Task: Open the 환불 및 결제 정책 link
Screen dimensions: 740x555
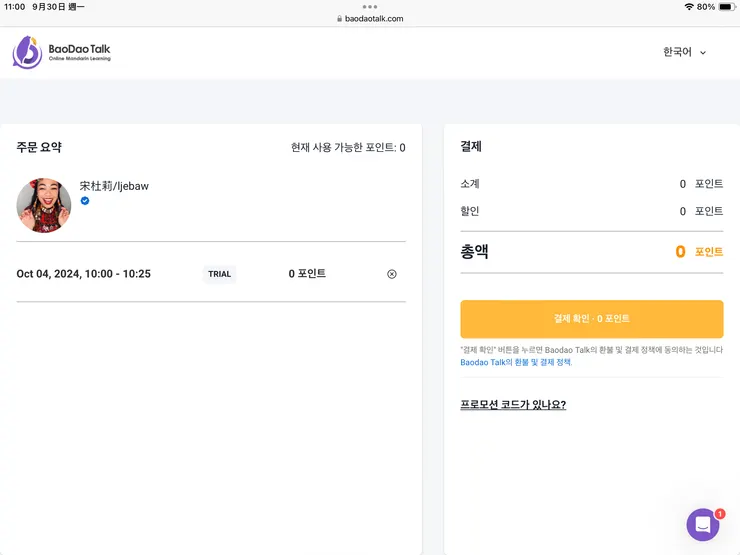Action: (x=516, y=362)
